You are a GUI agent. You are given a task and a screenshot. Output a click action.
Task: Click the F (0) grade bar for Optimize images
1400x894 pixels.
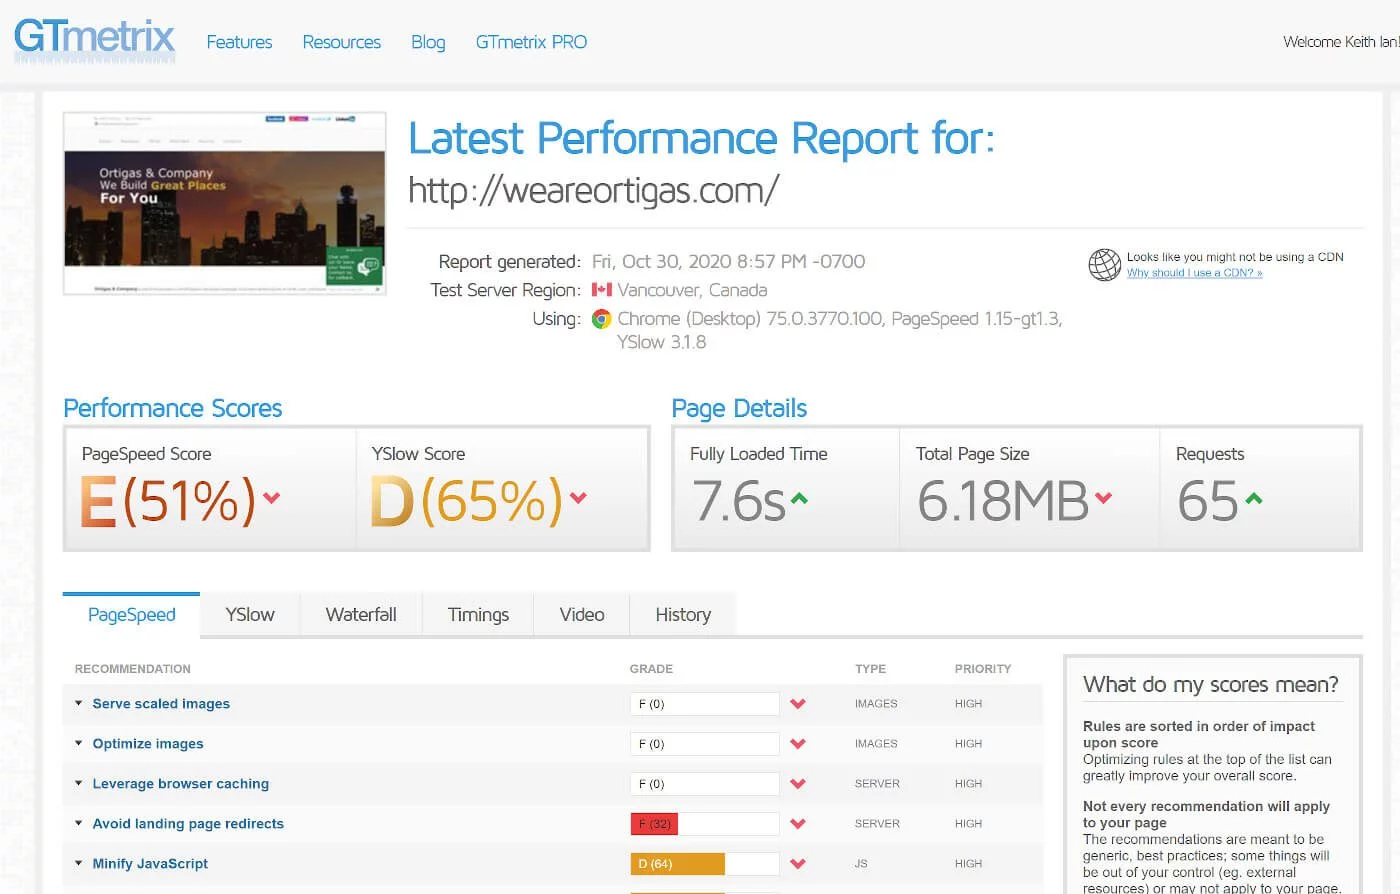[704, 744]
